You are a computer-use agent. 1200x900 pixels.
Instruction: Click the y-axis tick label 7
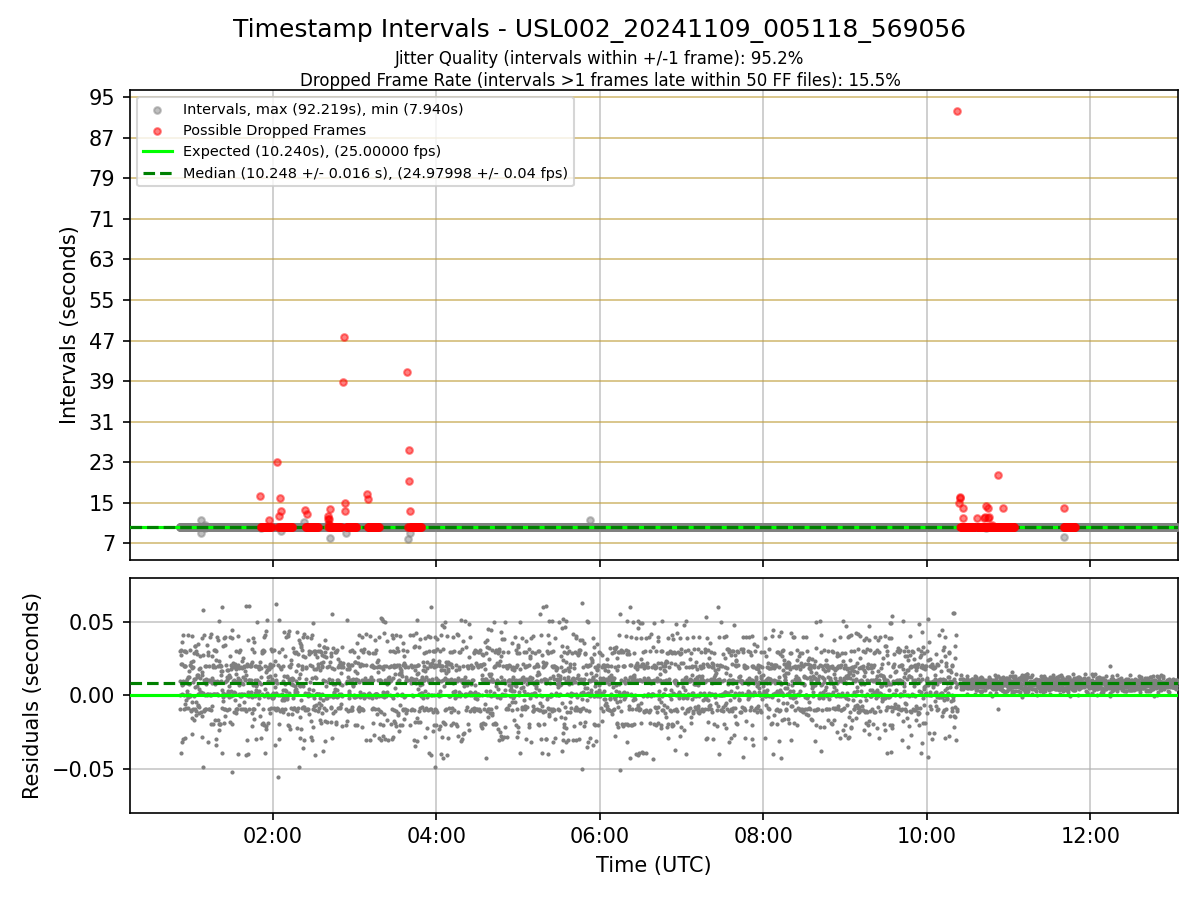point(107,544)
